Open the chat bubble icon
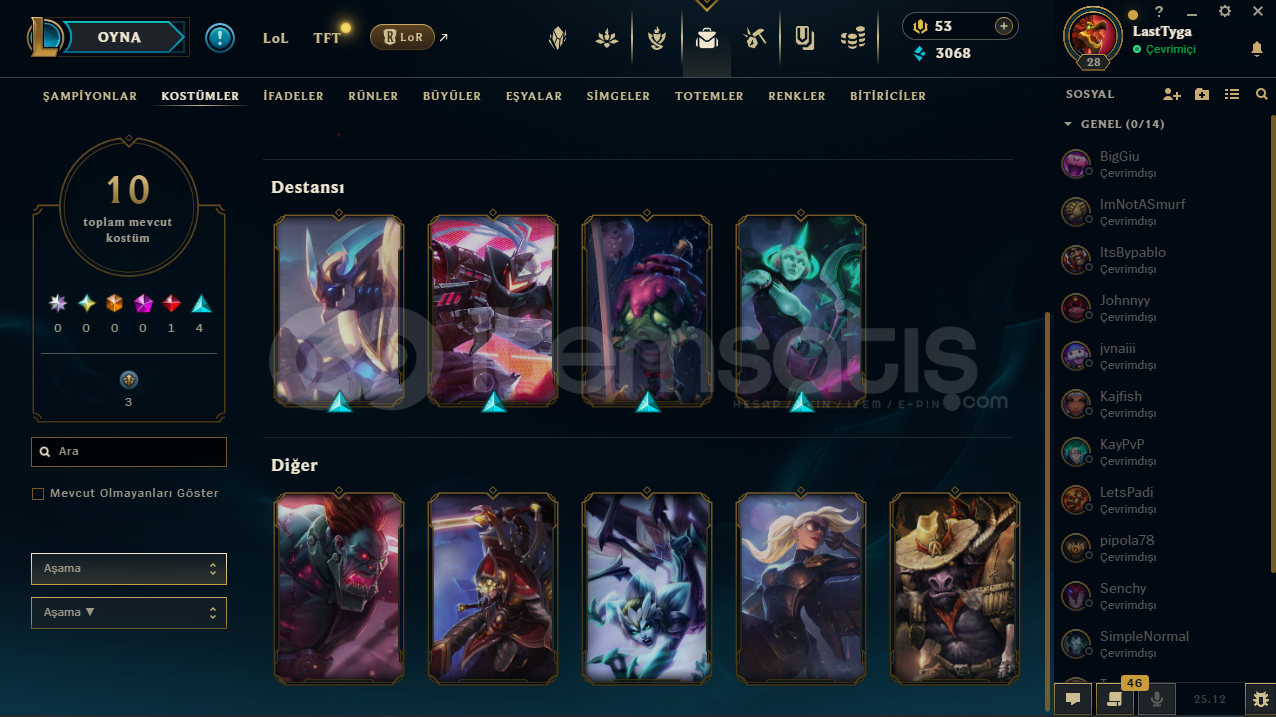Viewport: 1276px width, 717px height. tap(1072, 699)
